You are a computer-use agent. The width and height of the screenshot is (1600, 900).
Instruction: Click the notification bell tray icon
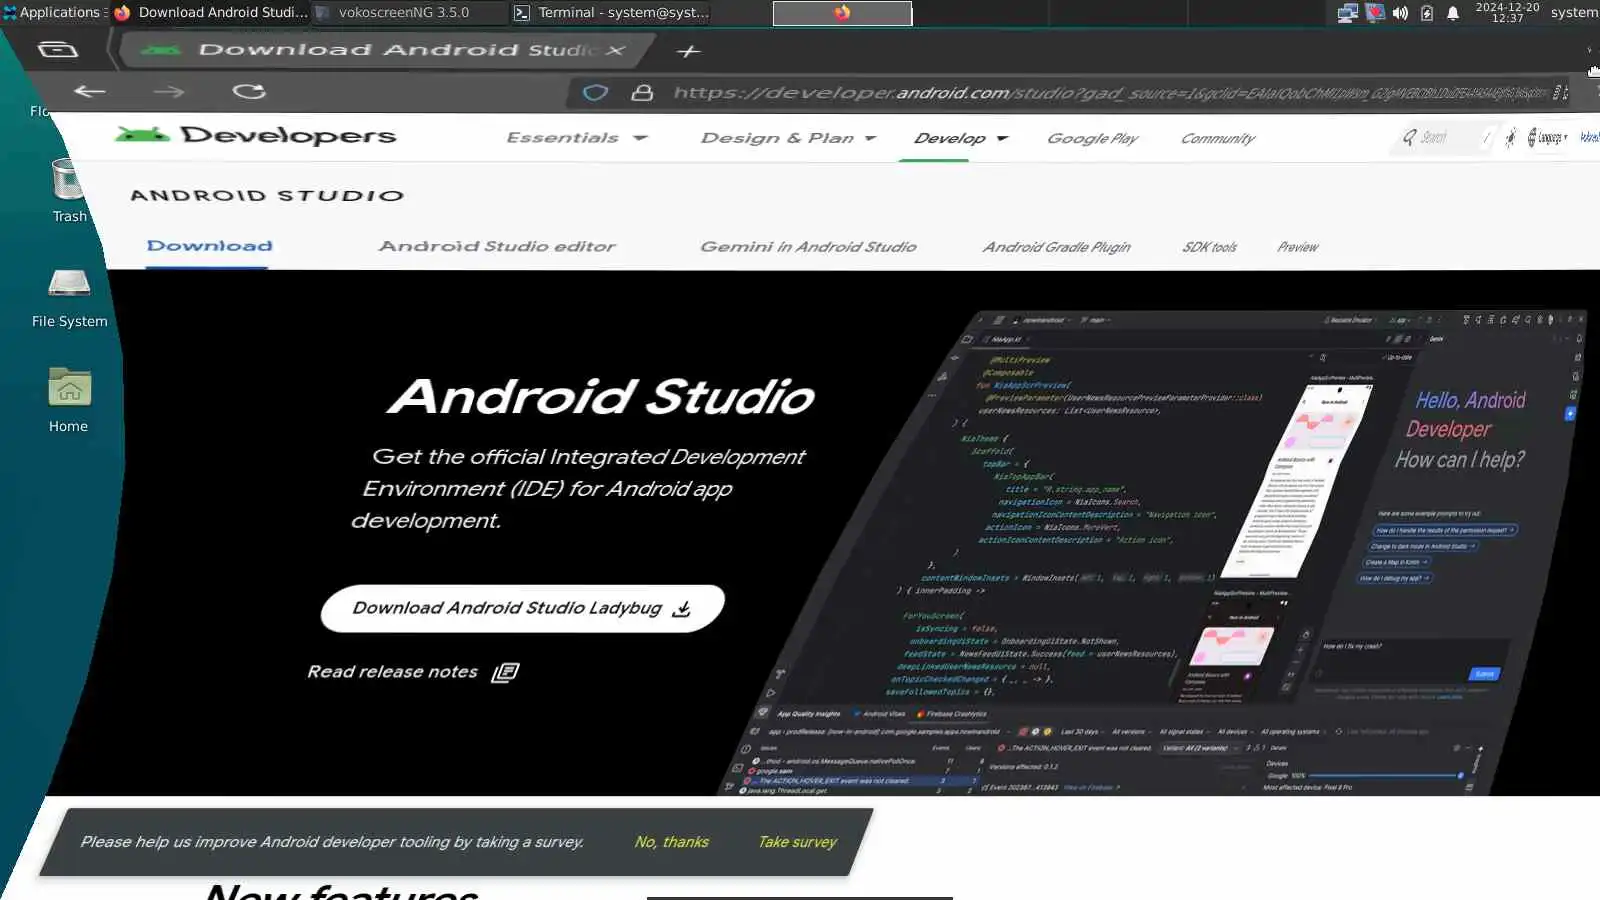1453,13
